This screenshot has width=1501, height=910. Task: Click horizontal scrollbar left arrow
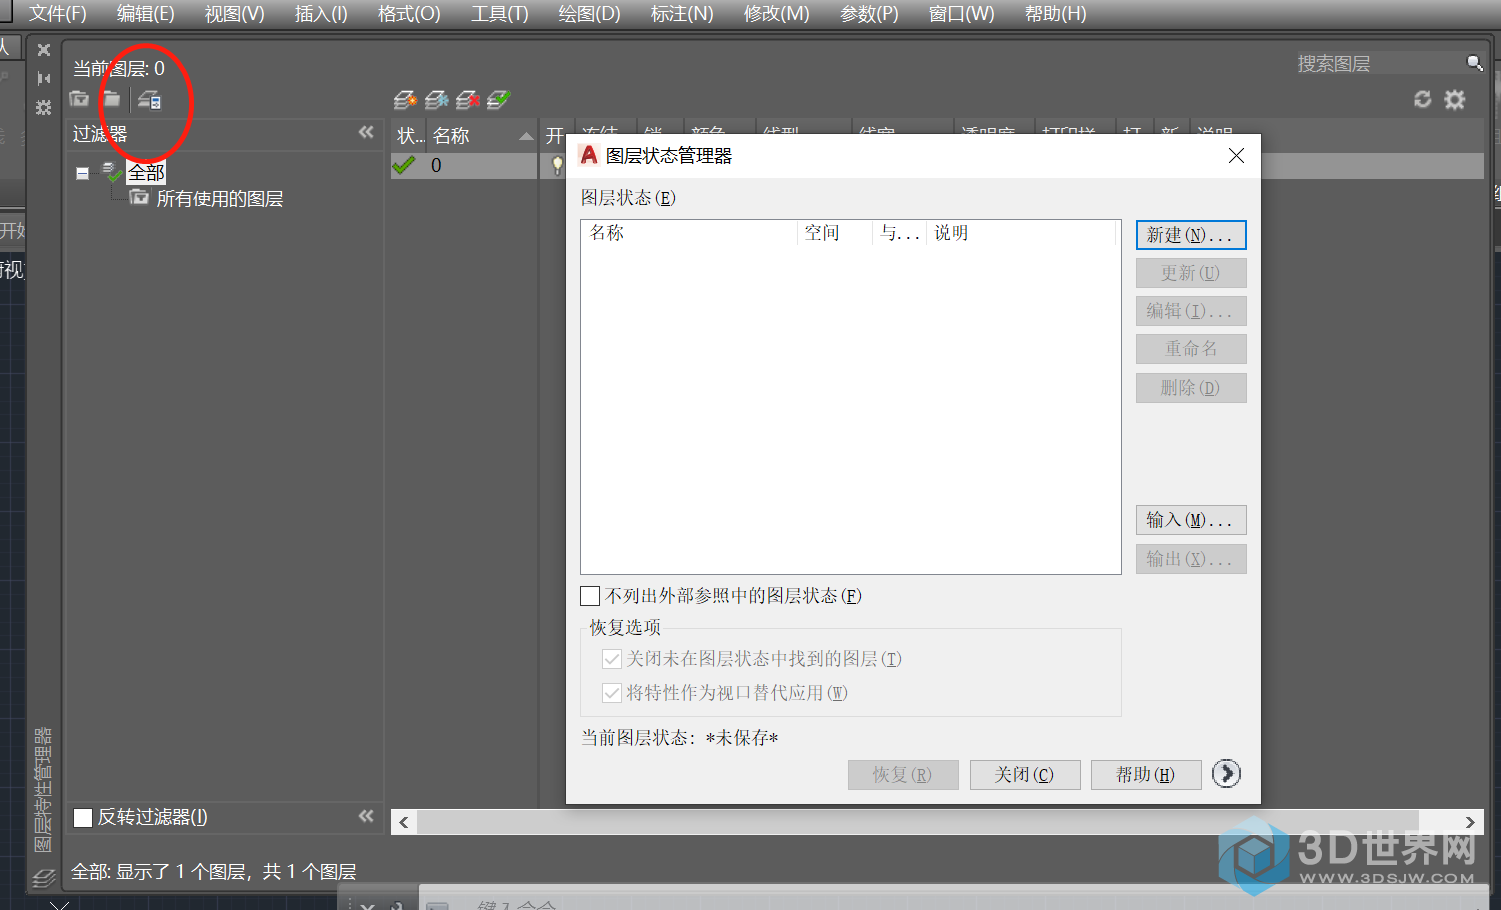click(x=404, y=822)
